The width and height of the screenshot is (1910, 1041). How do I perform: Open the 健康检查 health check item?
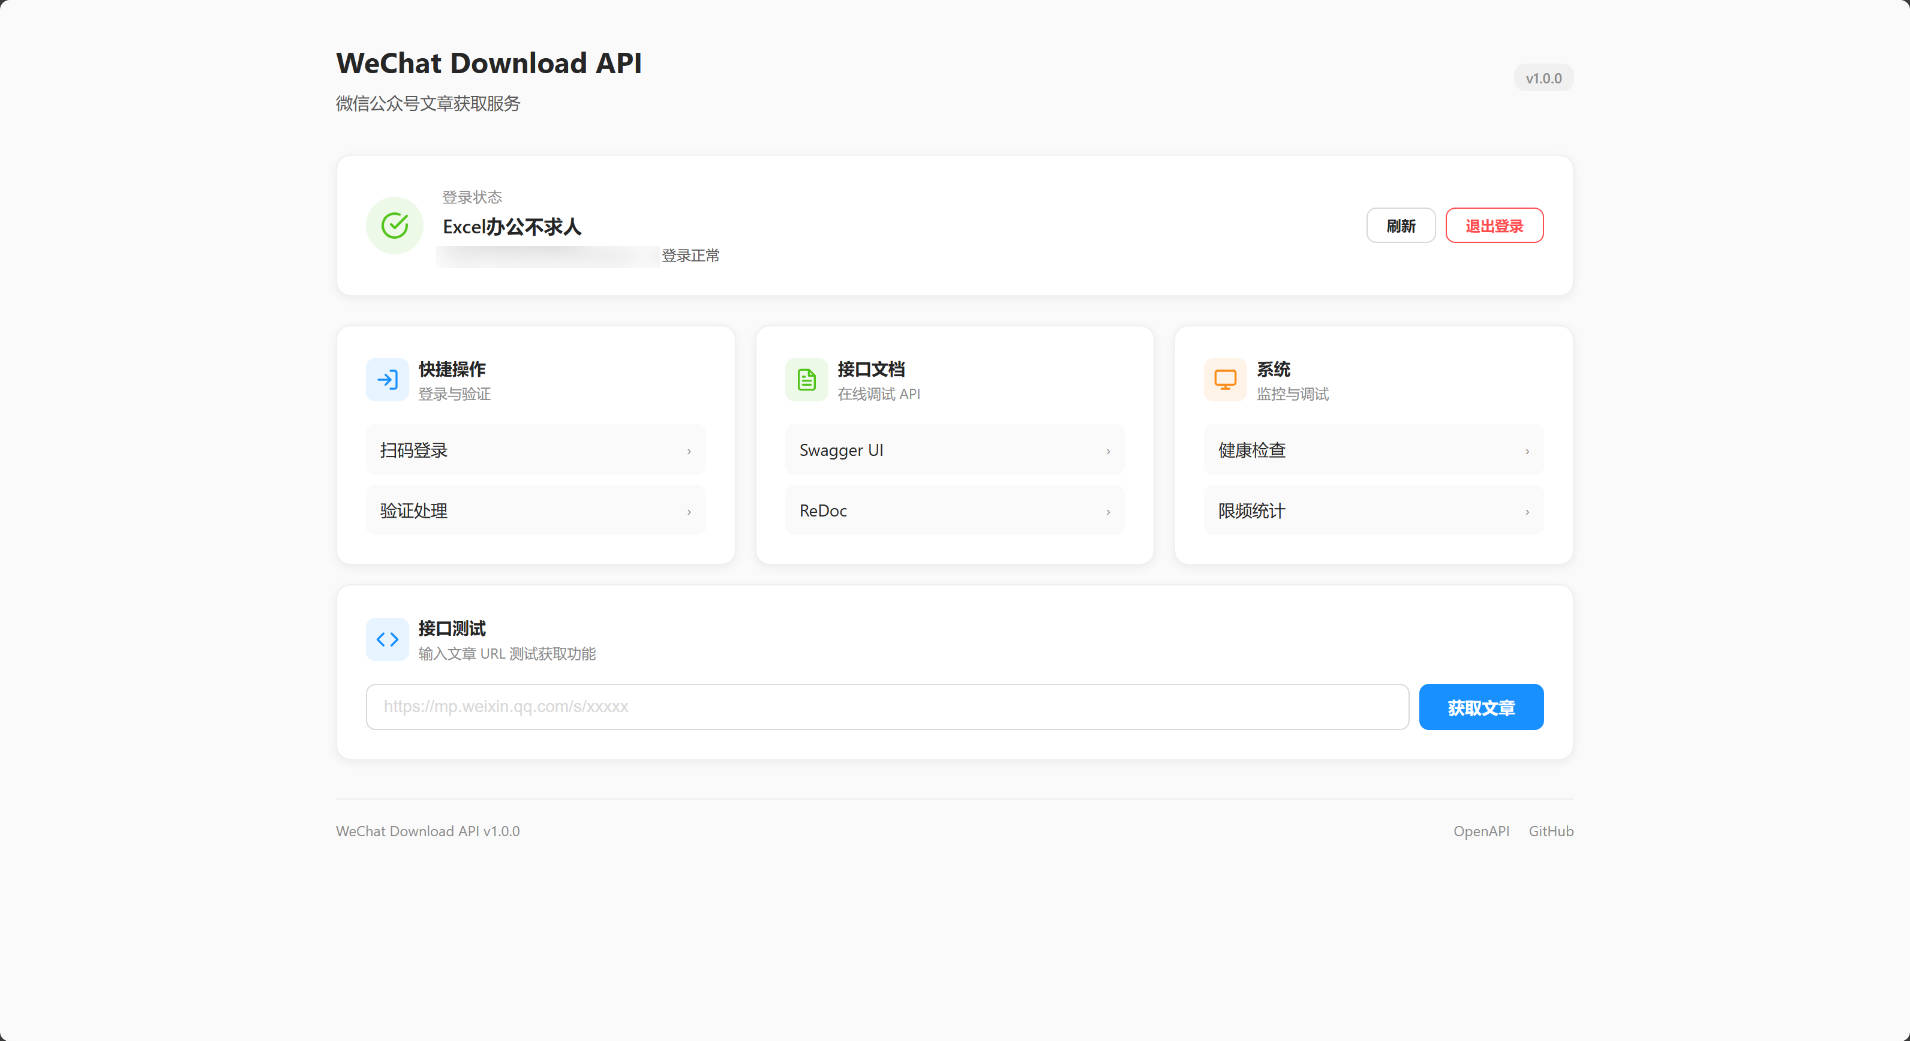point(1373,451)
